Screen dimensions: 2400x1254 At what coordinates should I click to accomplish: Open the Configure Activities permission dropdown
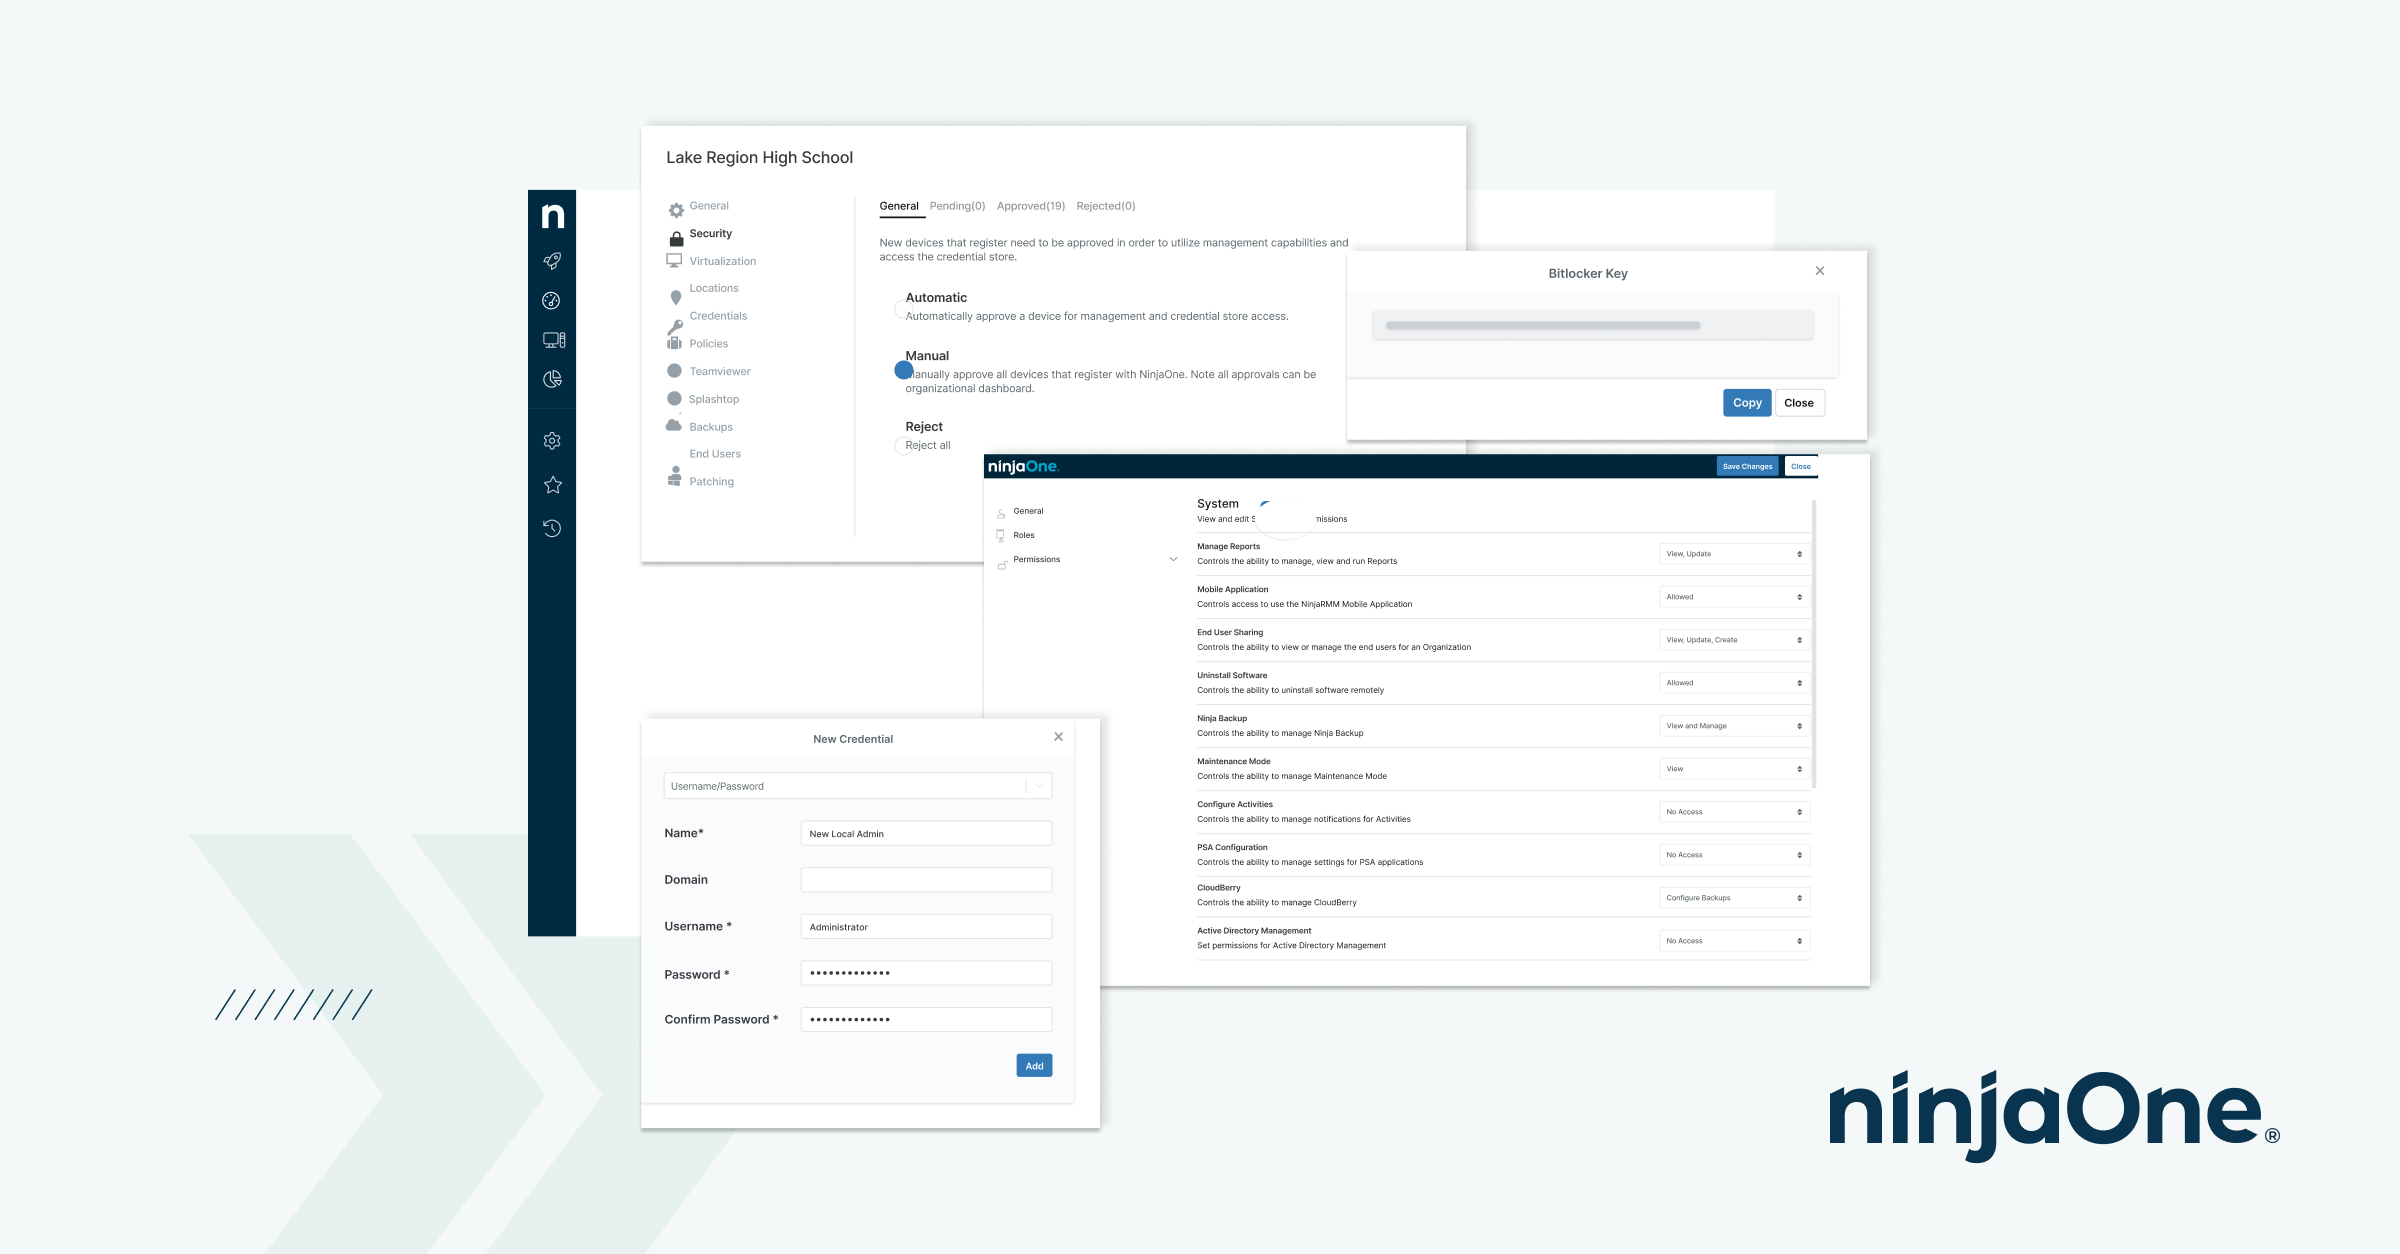pyautogui.click(x=1734, y=812)
